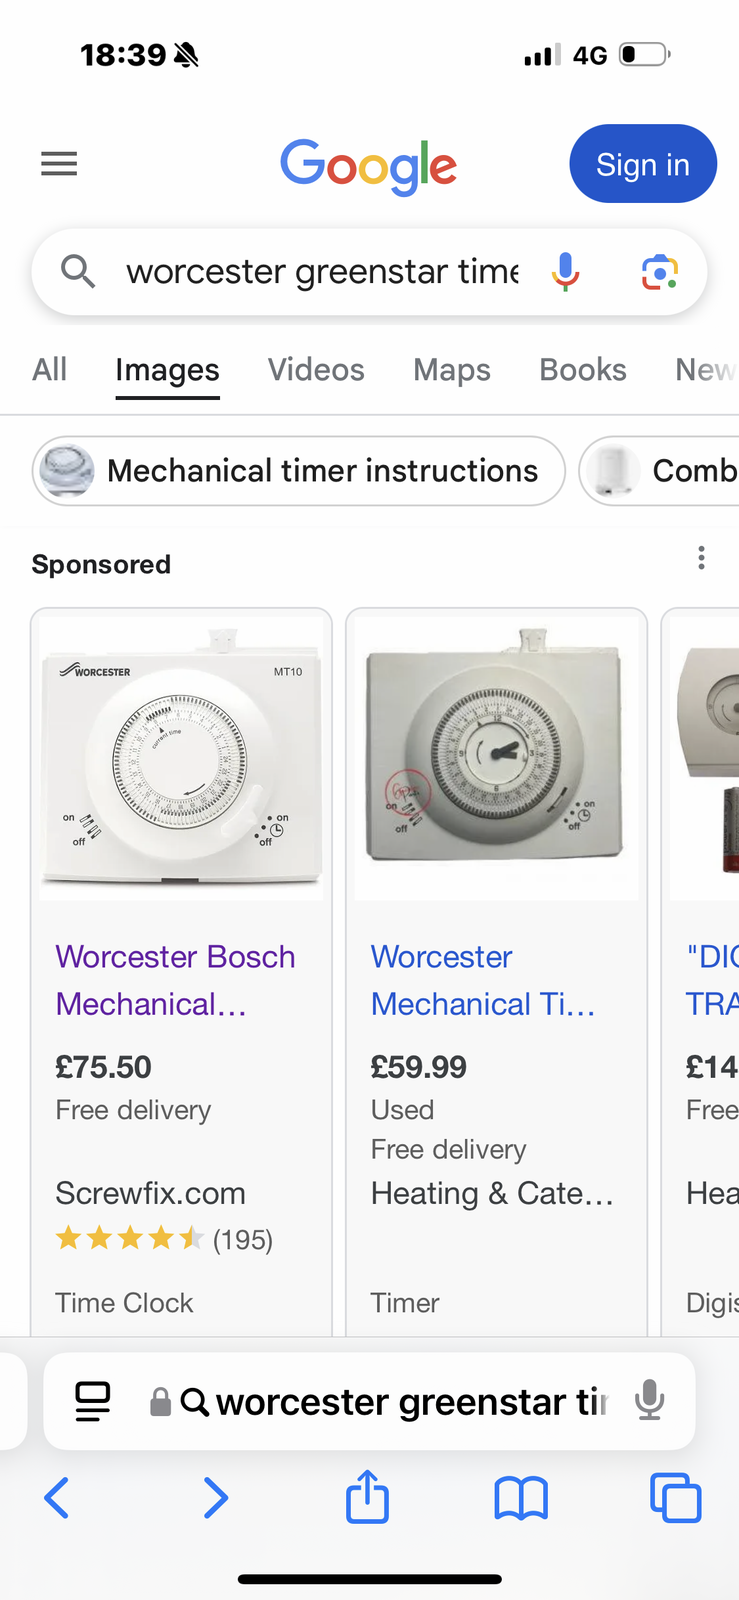Show all open Safari tabs
This screenshot has width=739, height=1600.
point(675,1498)
